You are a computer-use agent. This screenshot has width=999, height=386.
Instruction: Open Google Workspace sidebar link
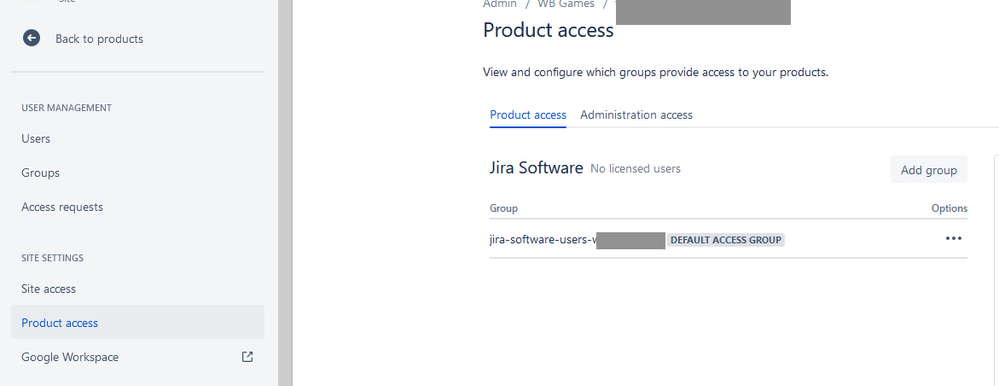pyautogui.click(x=70, y=357)
